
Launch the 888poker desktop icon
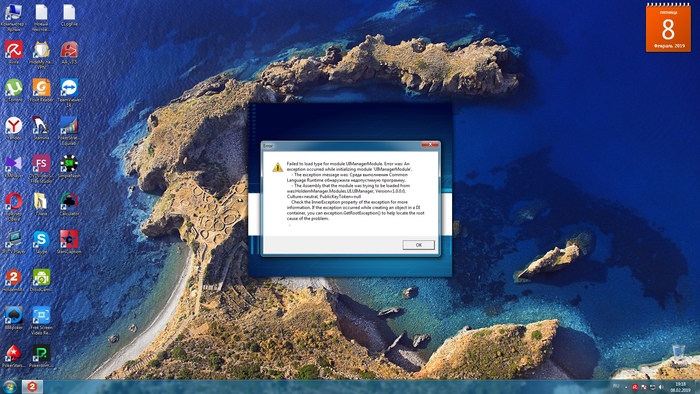(x=13, y=318)
